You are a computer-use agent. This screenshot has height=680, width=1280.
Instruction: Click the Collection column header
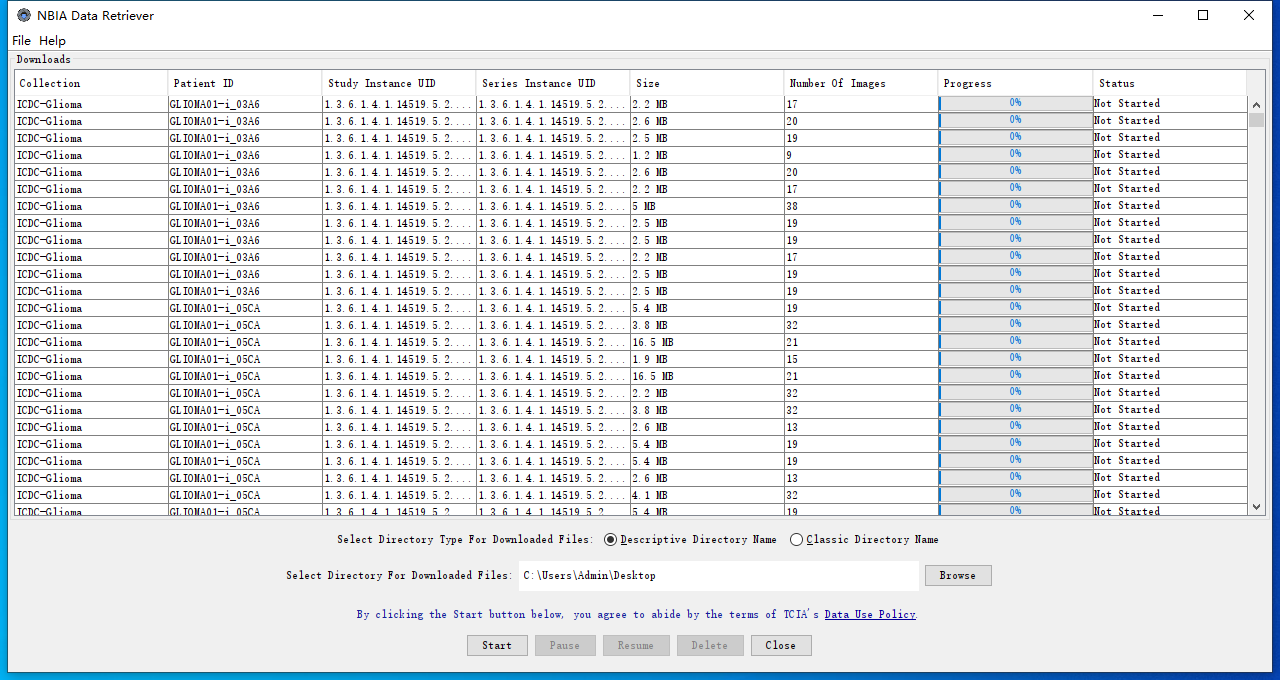pos(91,84)
